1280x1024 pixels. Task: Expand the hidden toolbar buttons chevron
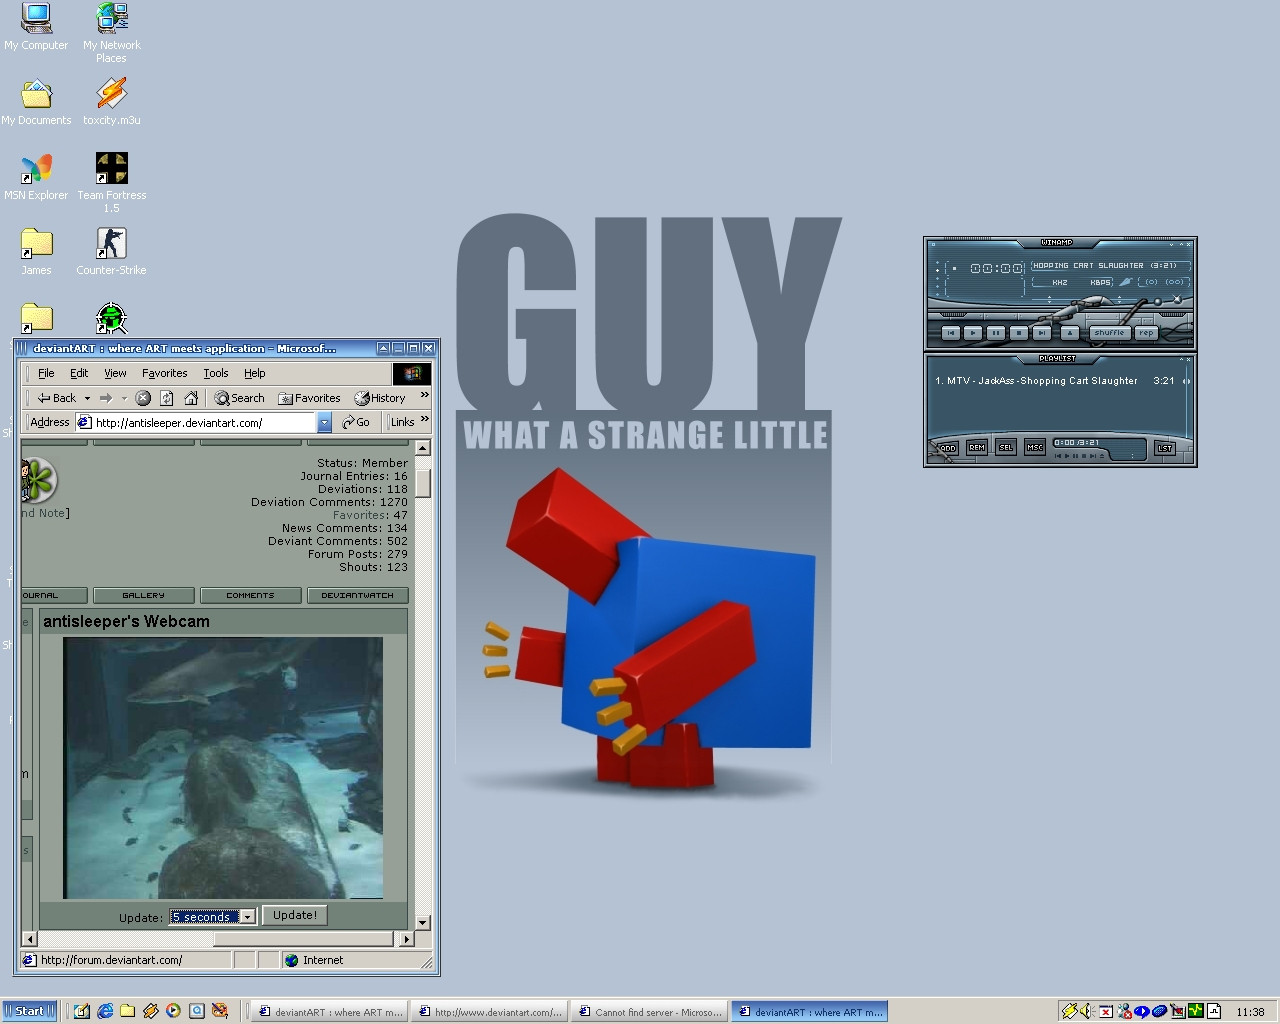pos(425,395)
